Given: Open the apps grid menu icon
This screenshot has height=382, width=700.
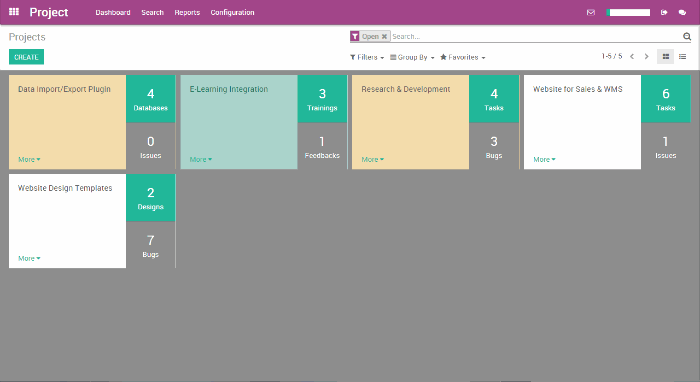Looking at the screenshot, I should [14, 12].
